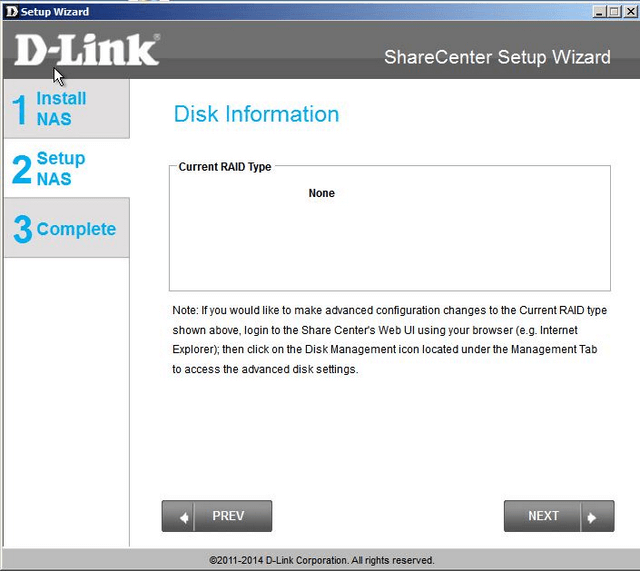Click the D icon in the title bar
Viewport: 640px width, 571px height.
point(12,11)
